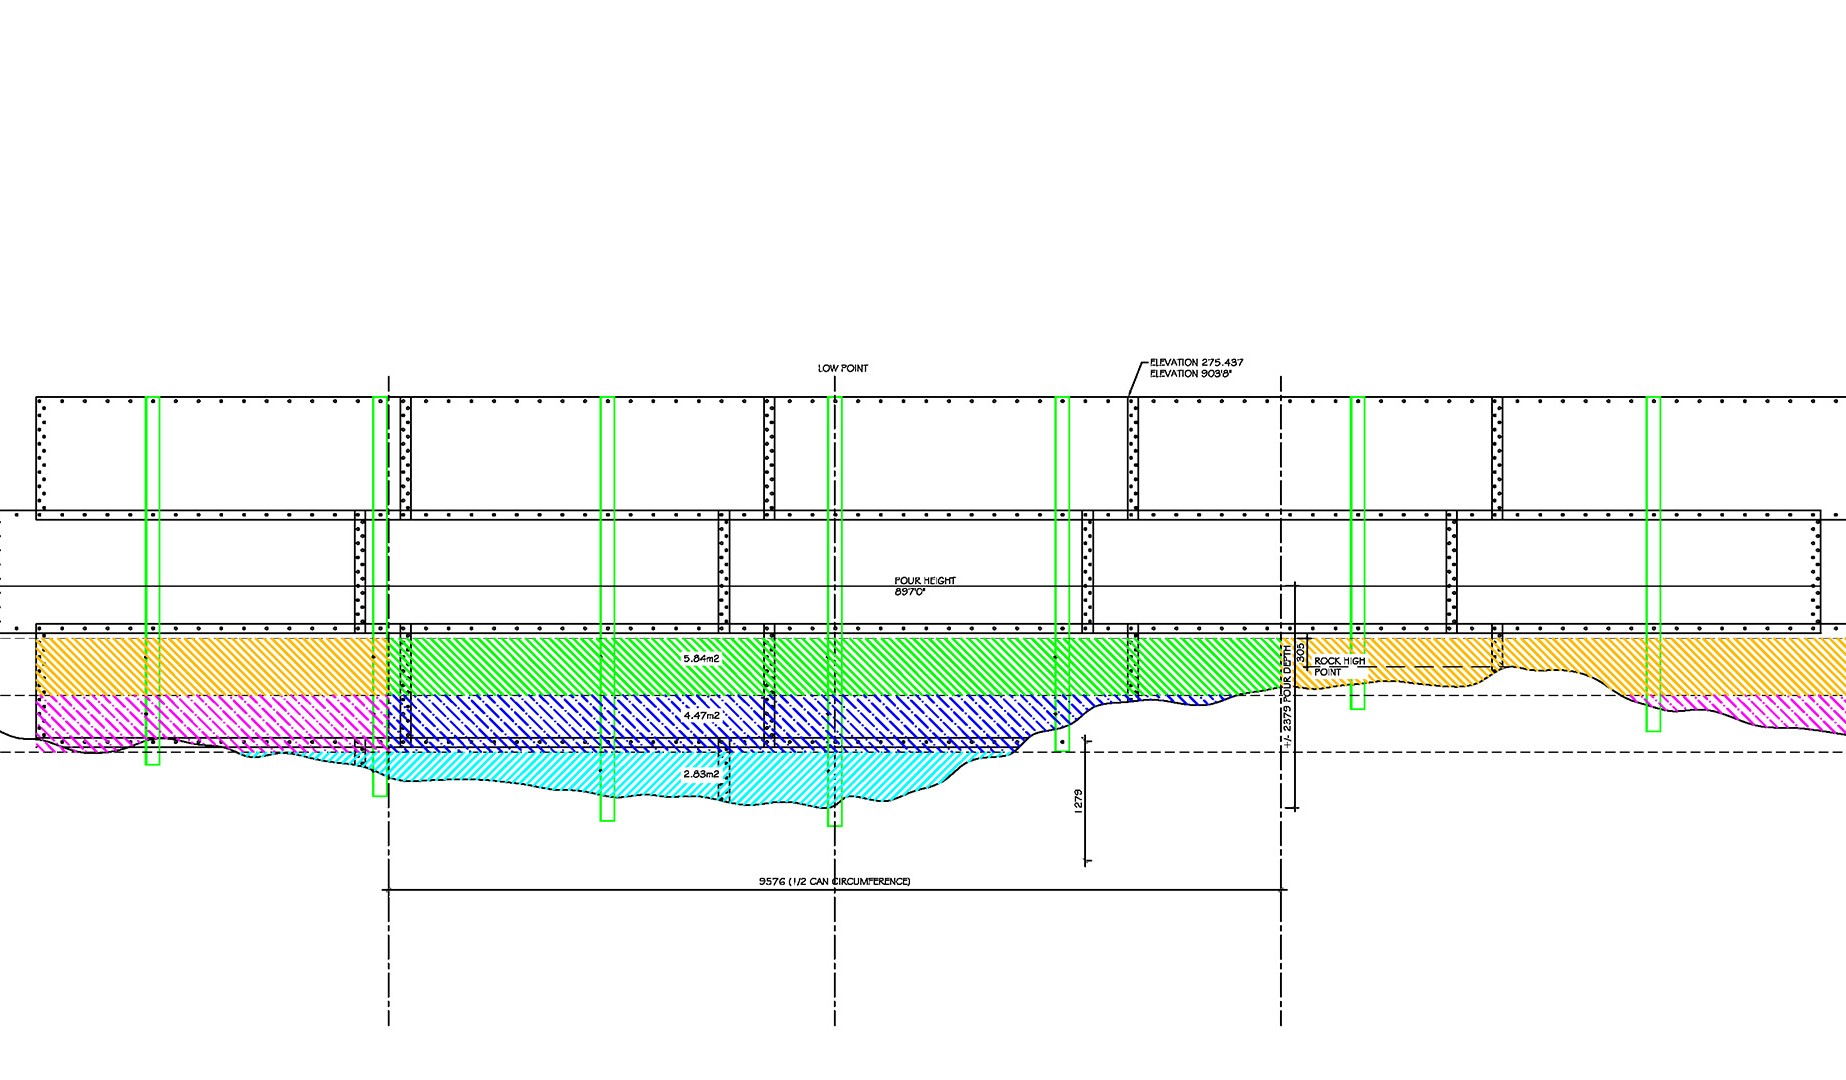Click the 2.83m2 area label
Viewport: 1846px width, 1080px height.
coord(701,774)
